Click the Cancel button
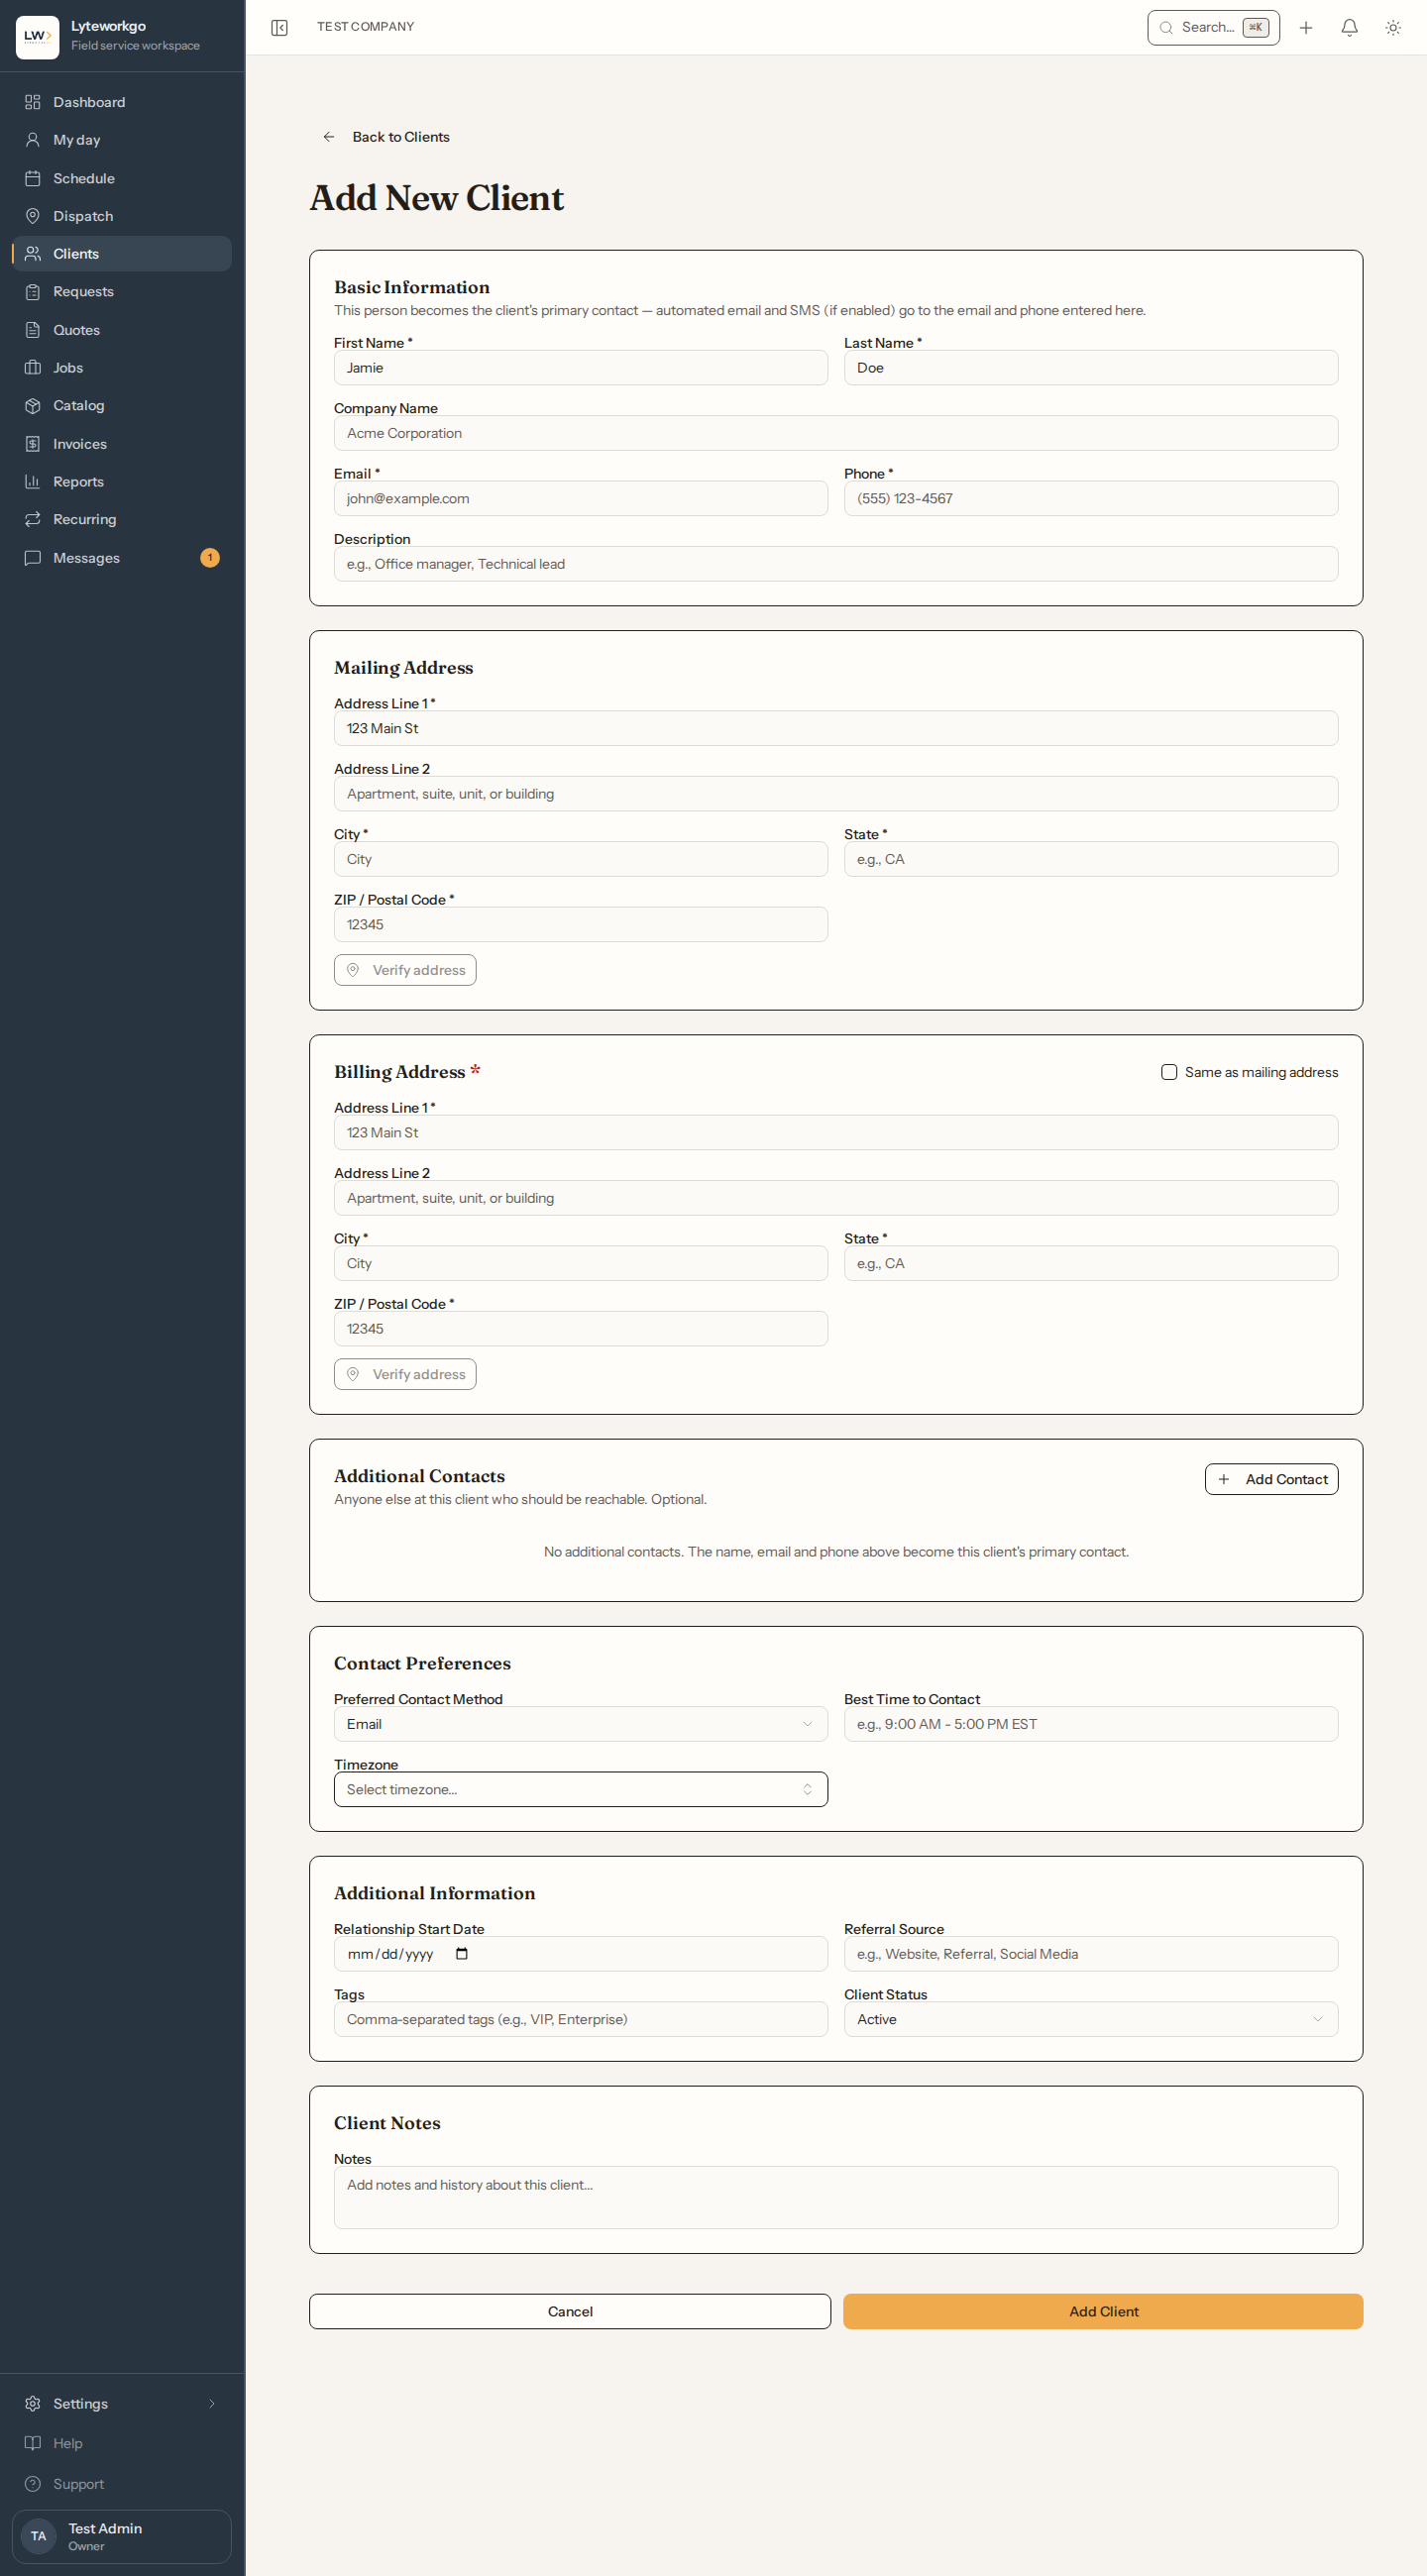 [x=570, y=2311]
